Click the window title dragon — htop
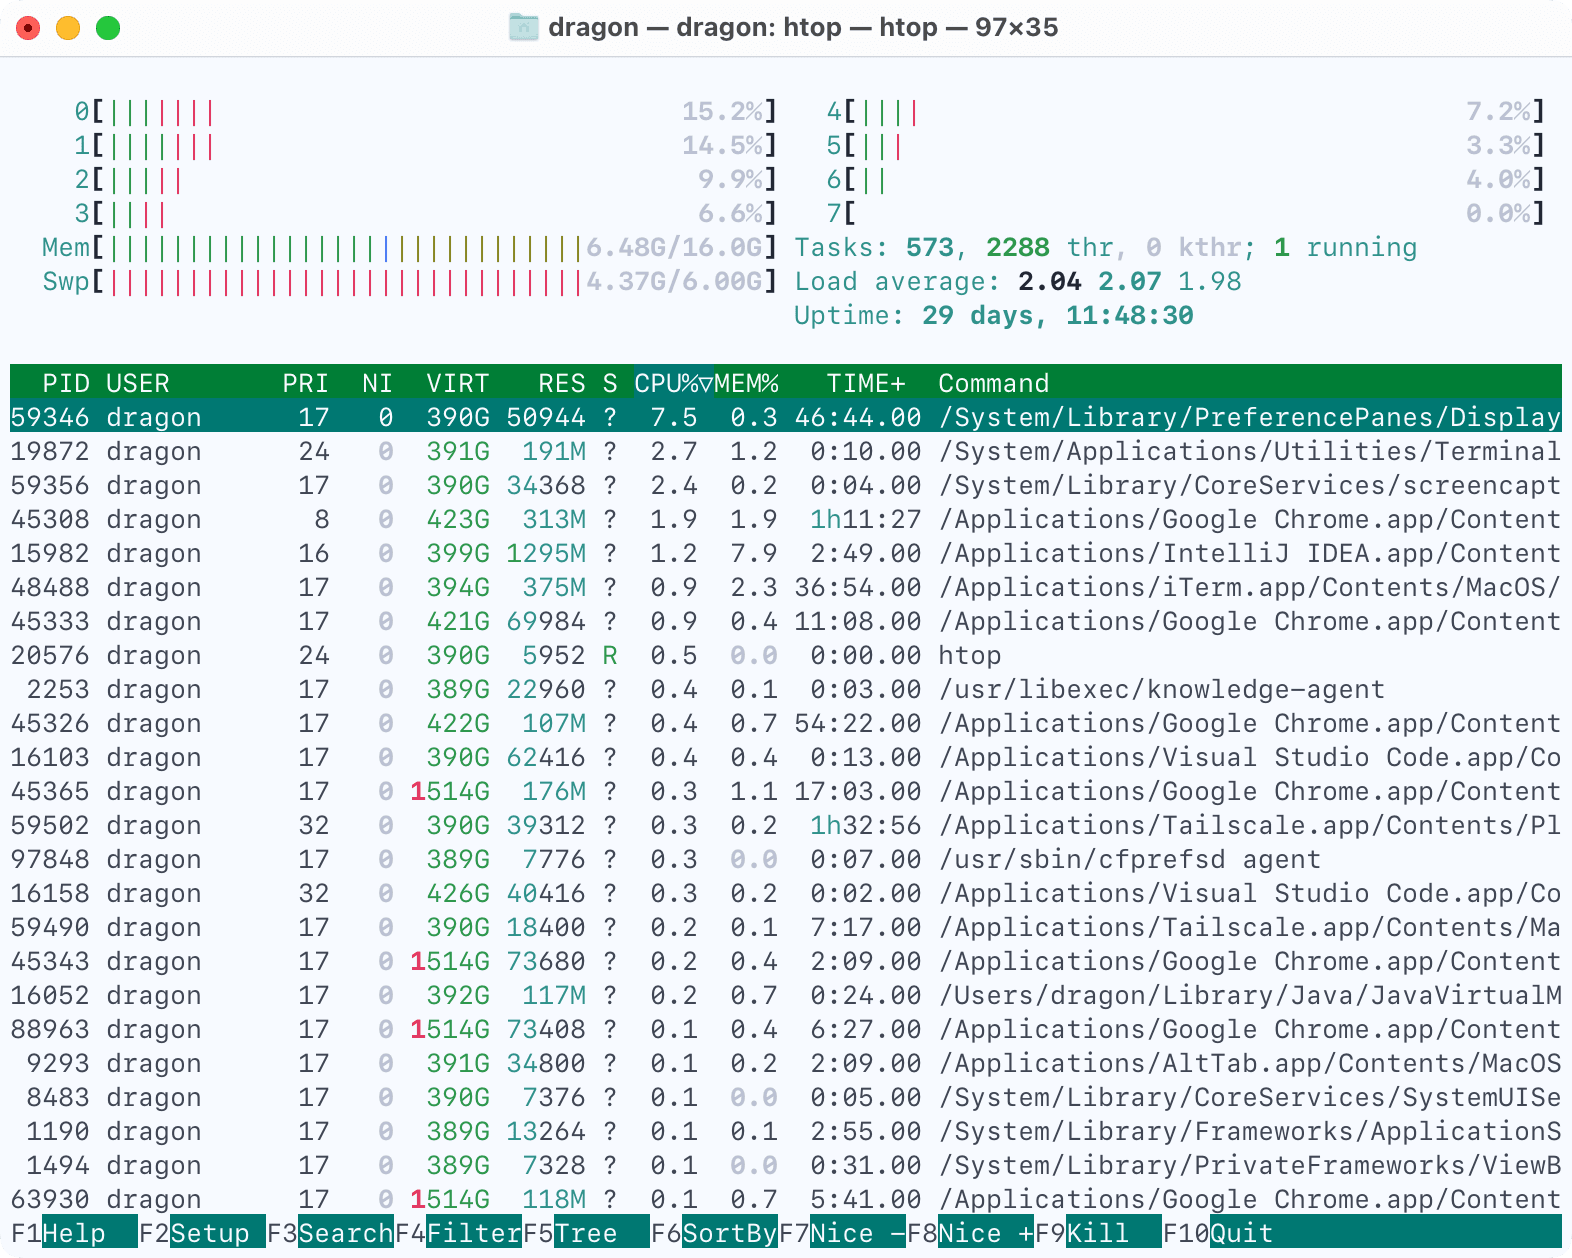 (802, 27)
